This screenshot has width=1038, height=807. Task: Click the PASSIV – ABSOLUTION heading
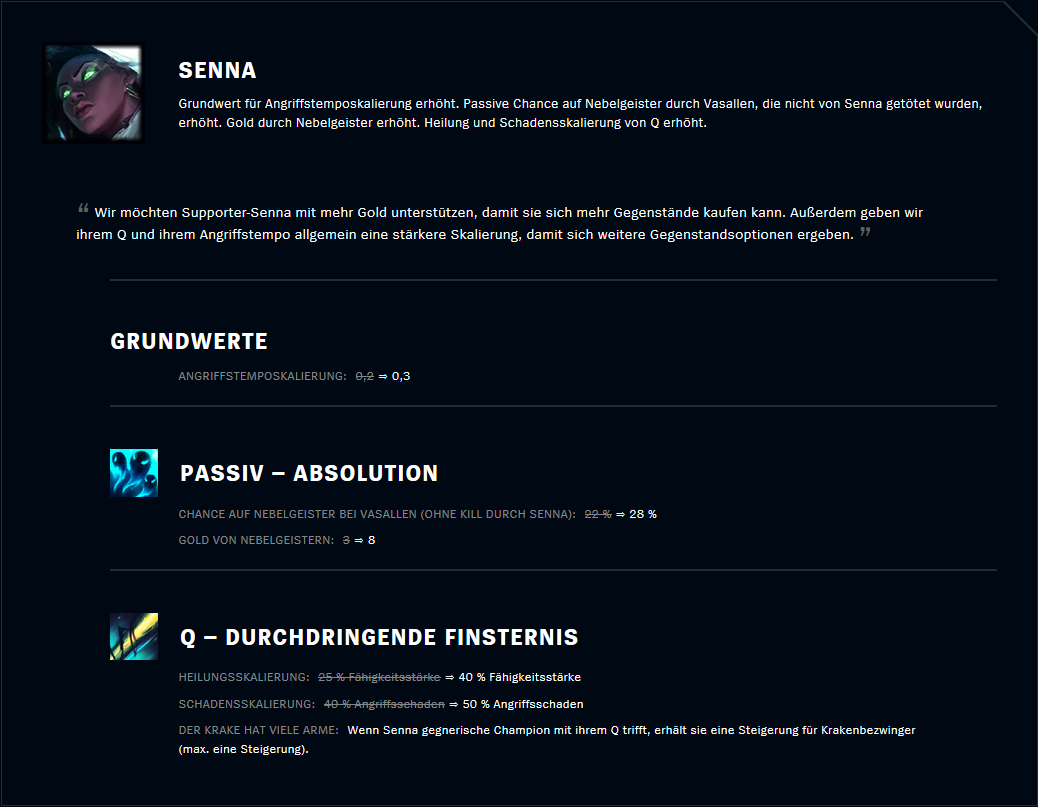pyautogui.click(x=309, y=473)
